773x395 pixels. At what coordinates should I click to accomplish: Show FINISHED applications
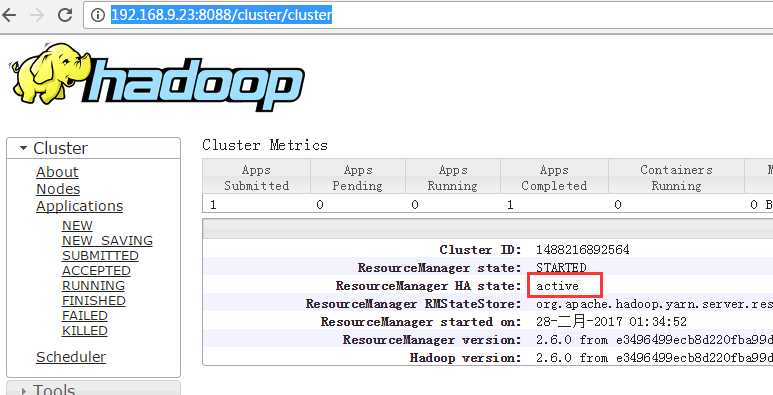click(94, 301)
